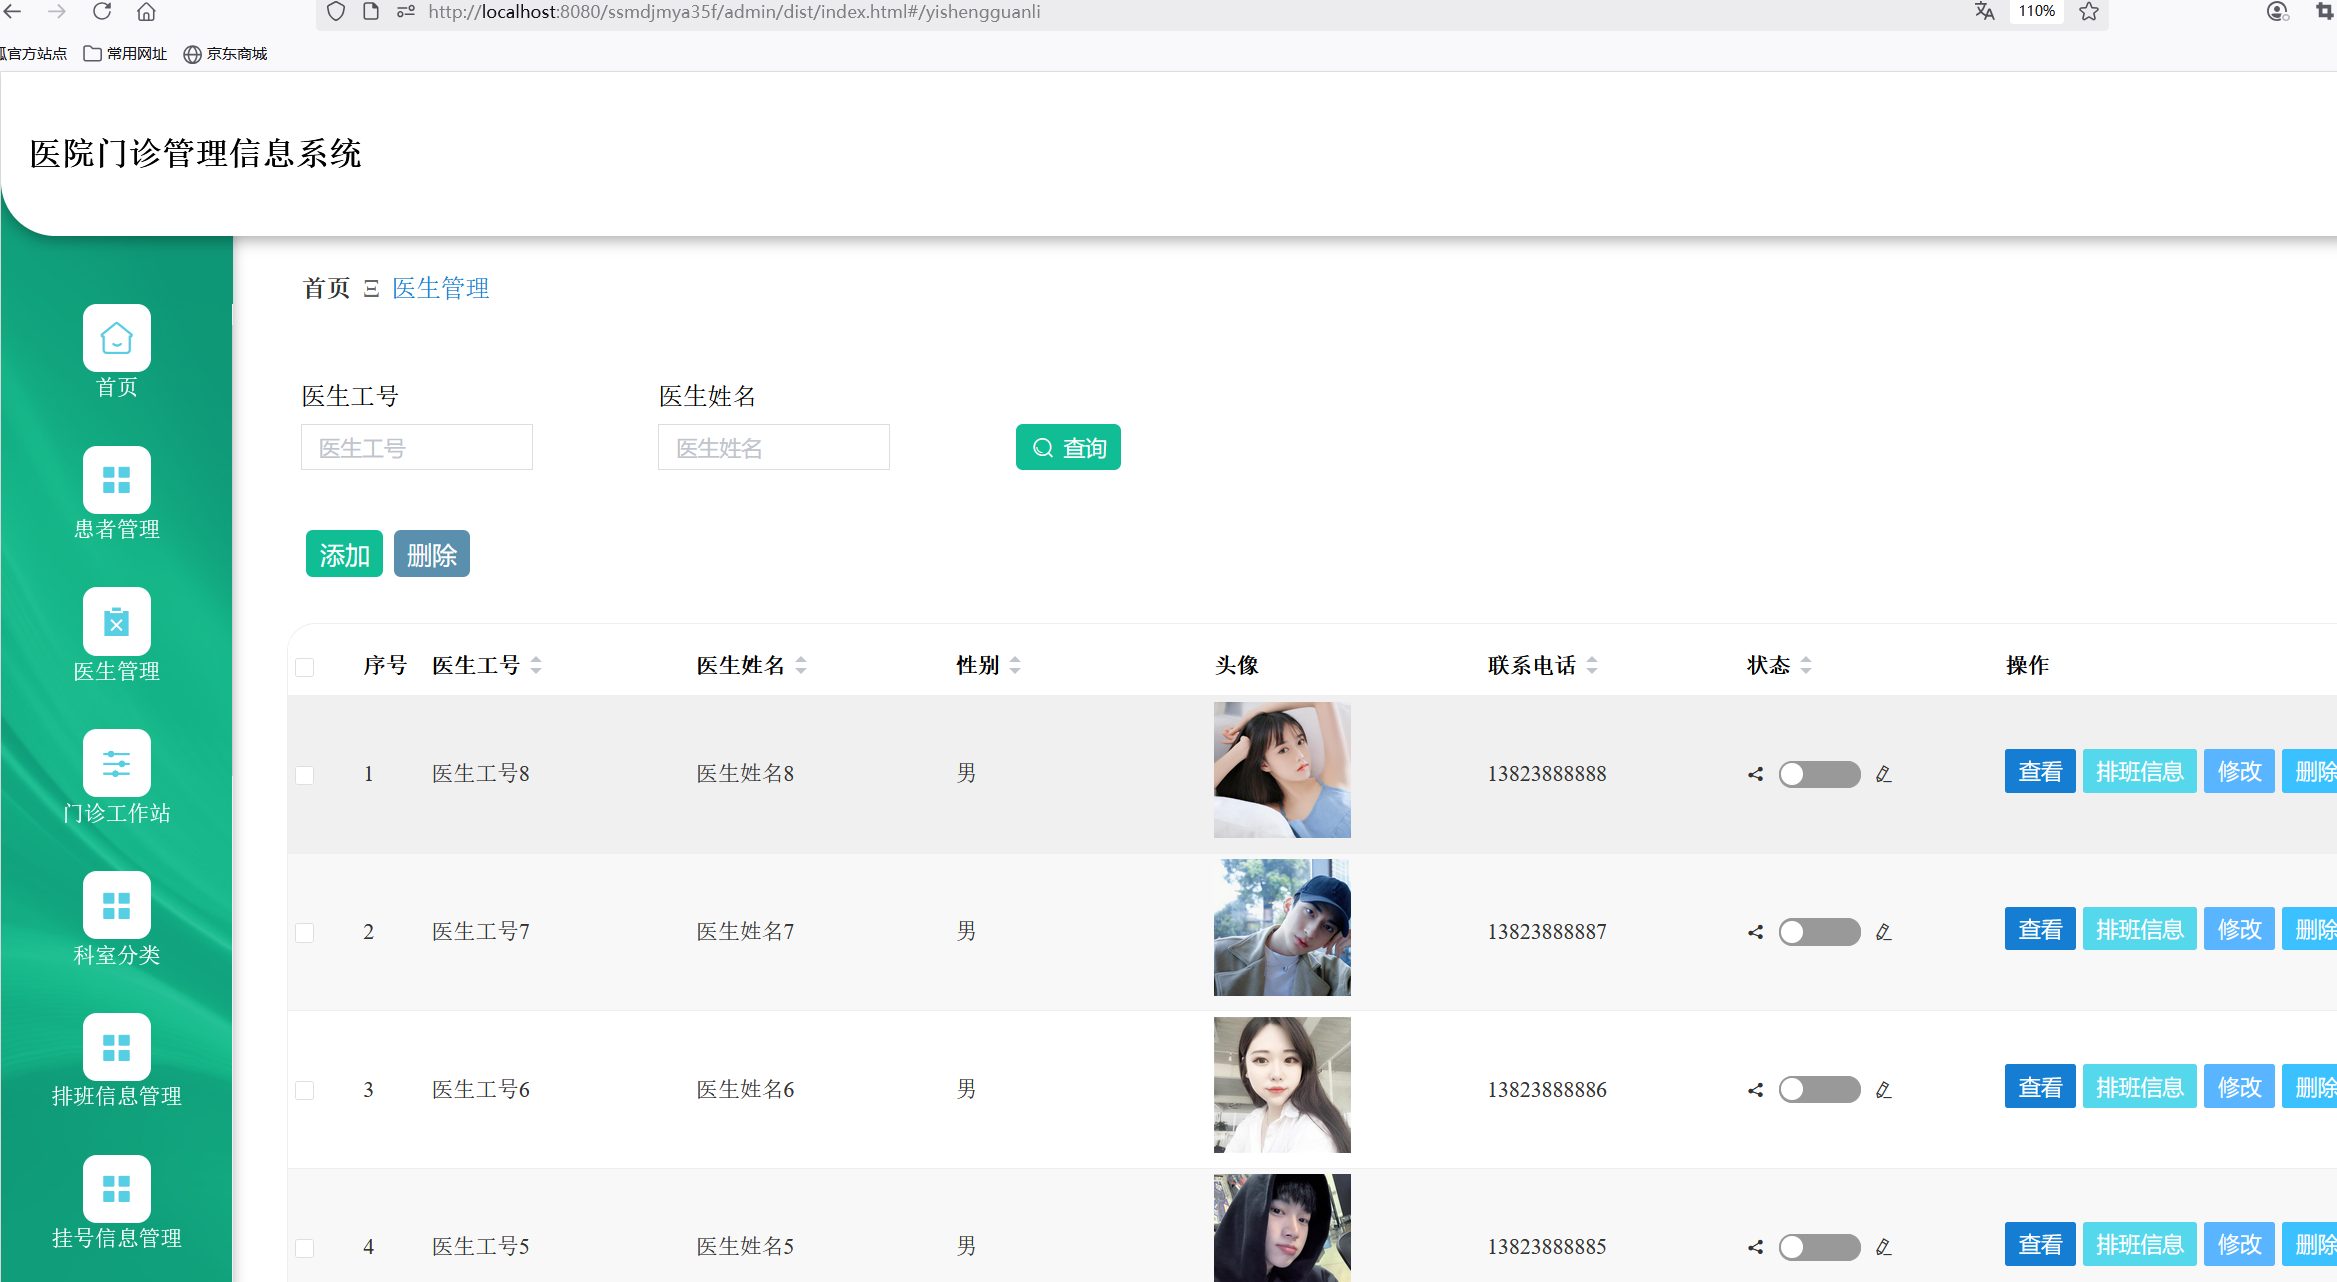Open 科室分类 grid icon
2337x1282 pixels.
[116, 906]
